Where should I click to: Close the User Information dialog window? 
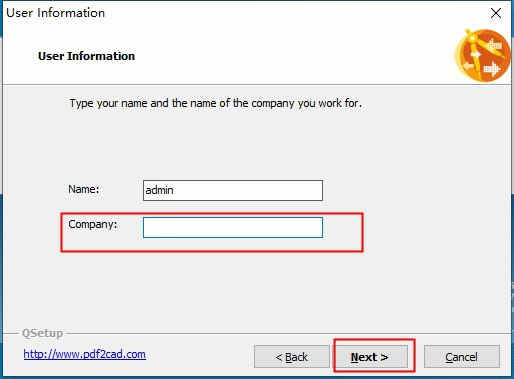(x=496, y=13)
